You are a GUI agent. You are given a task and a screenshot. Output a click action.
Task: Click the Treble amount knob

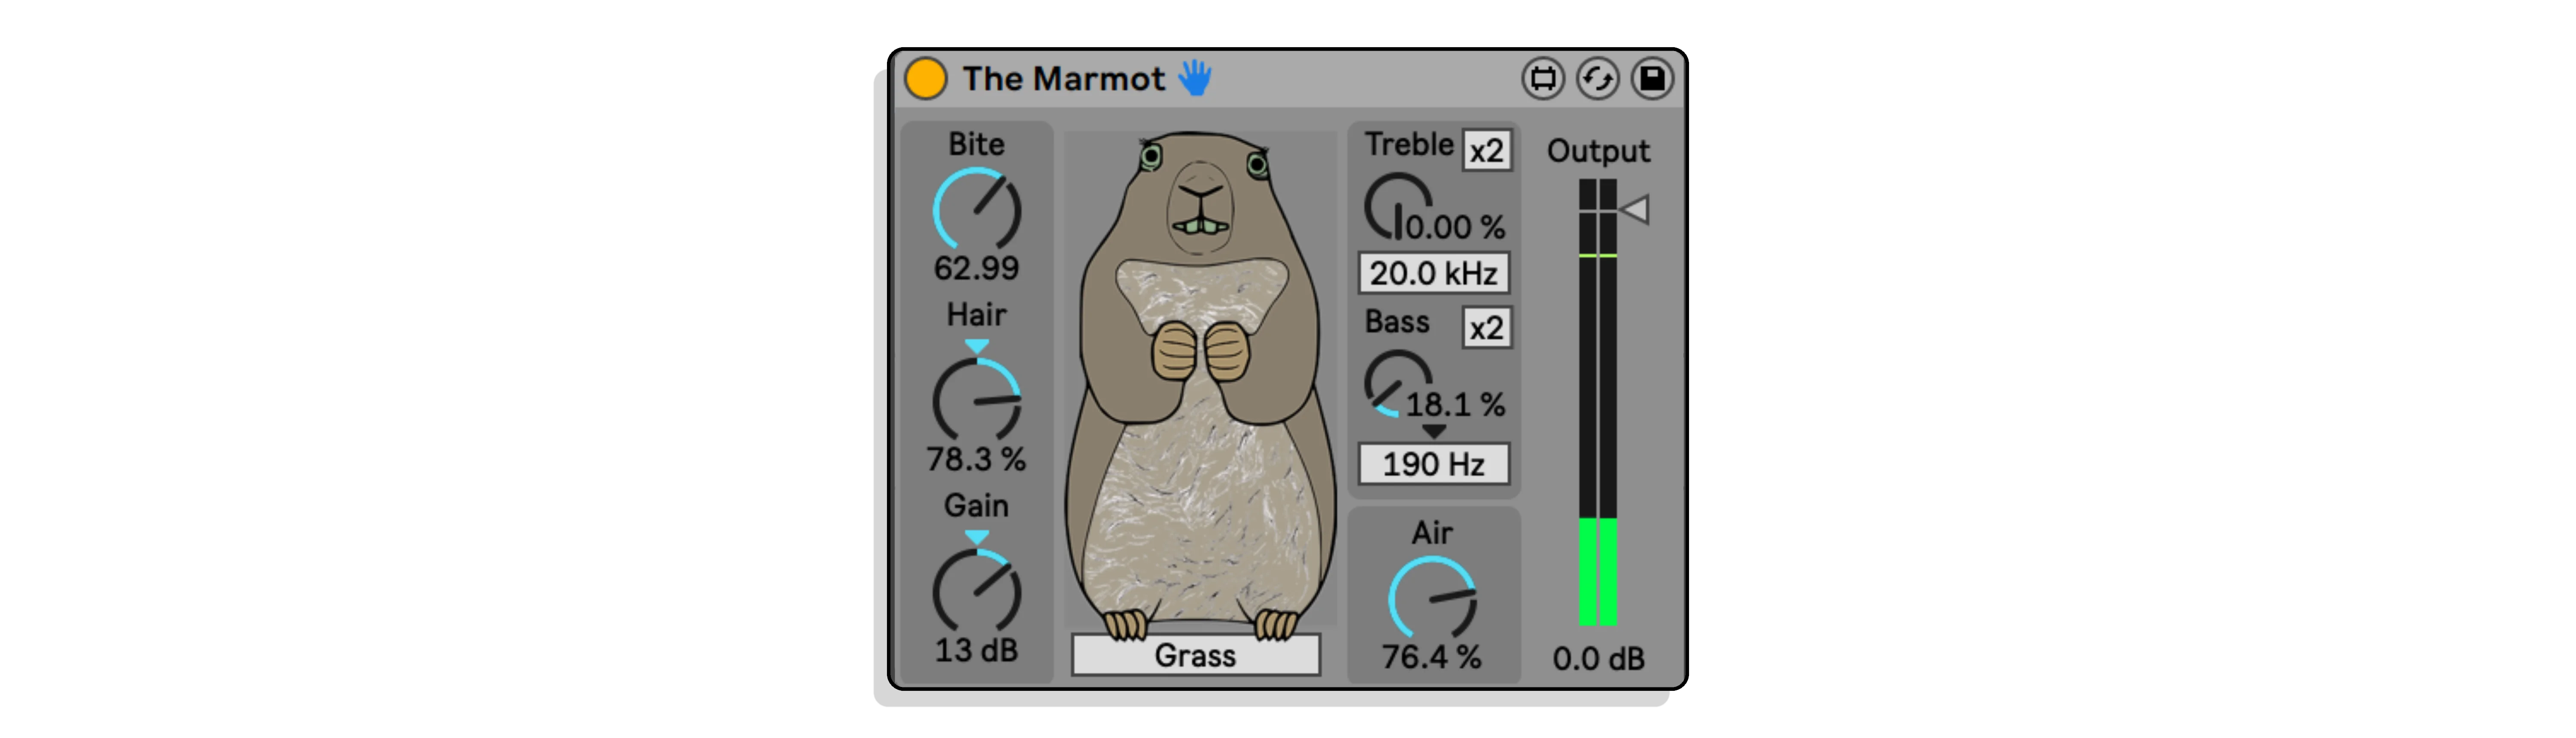click(1397, 207)
